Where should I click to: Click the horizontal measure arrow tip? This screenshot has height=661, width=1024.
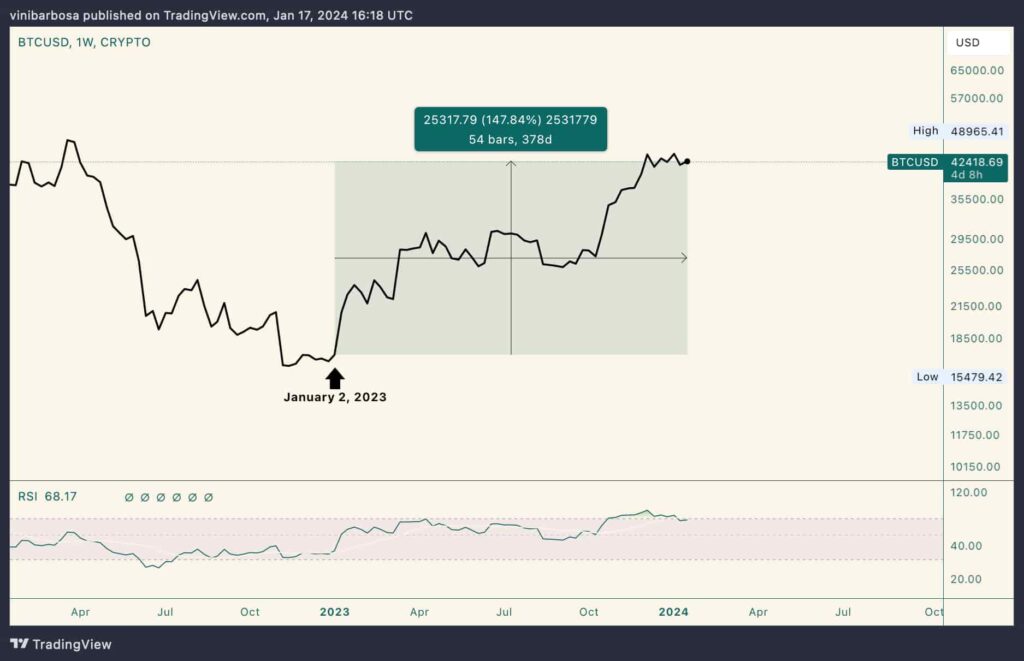click(684, 258)
